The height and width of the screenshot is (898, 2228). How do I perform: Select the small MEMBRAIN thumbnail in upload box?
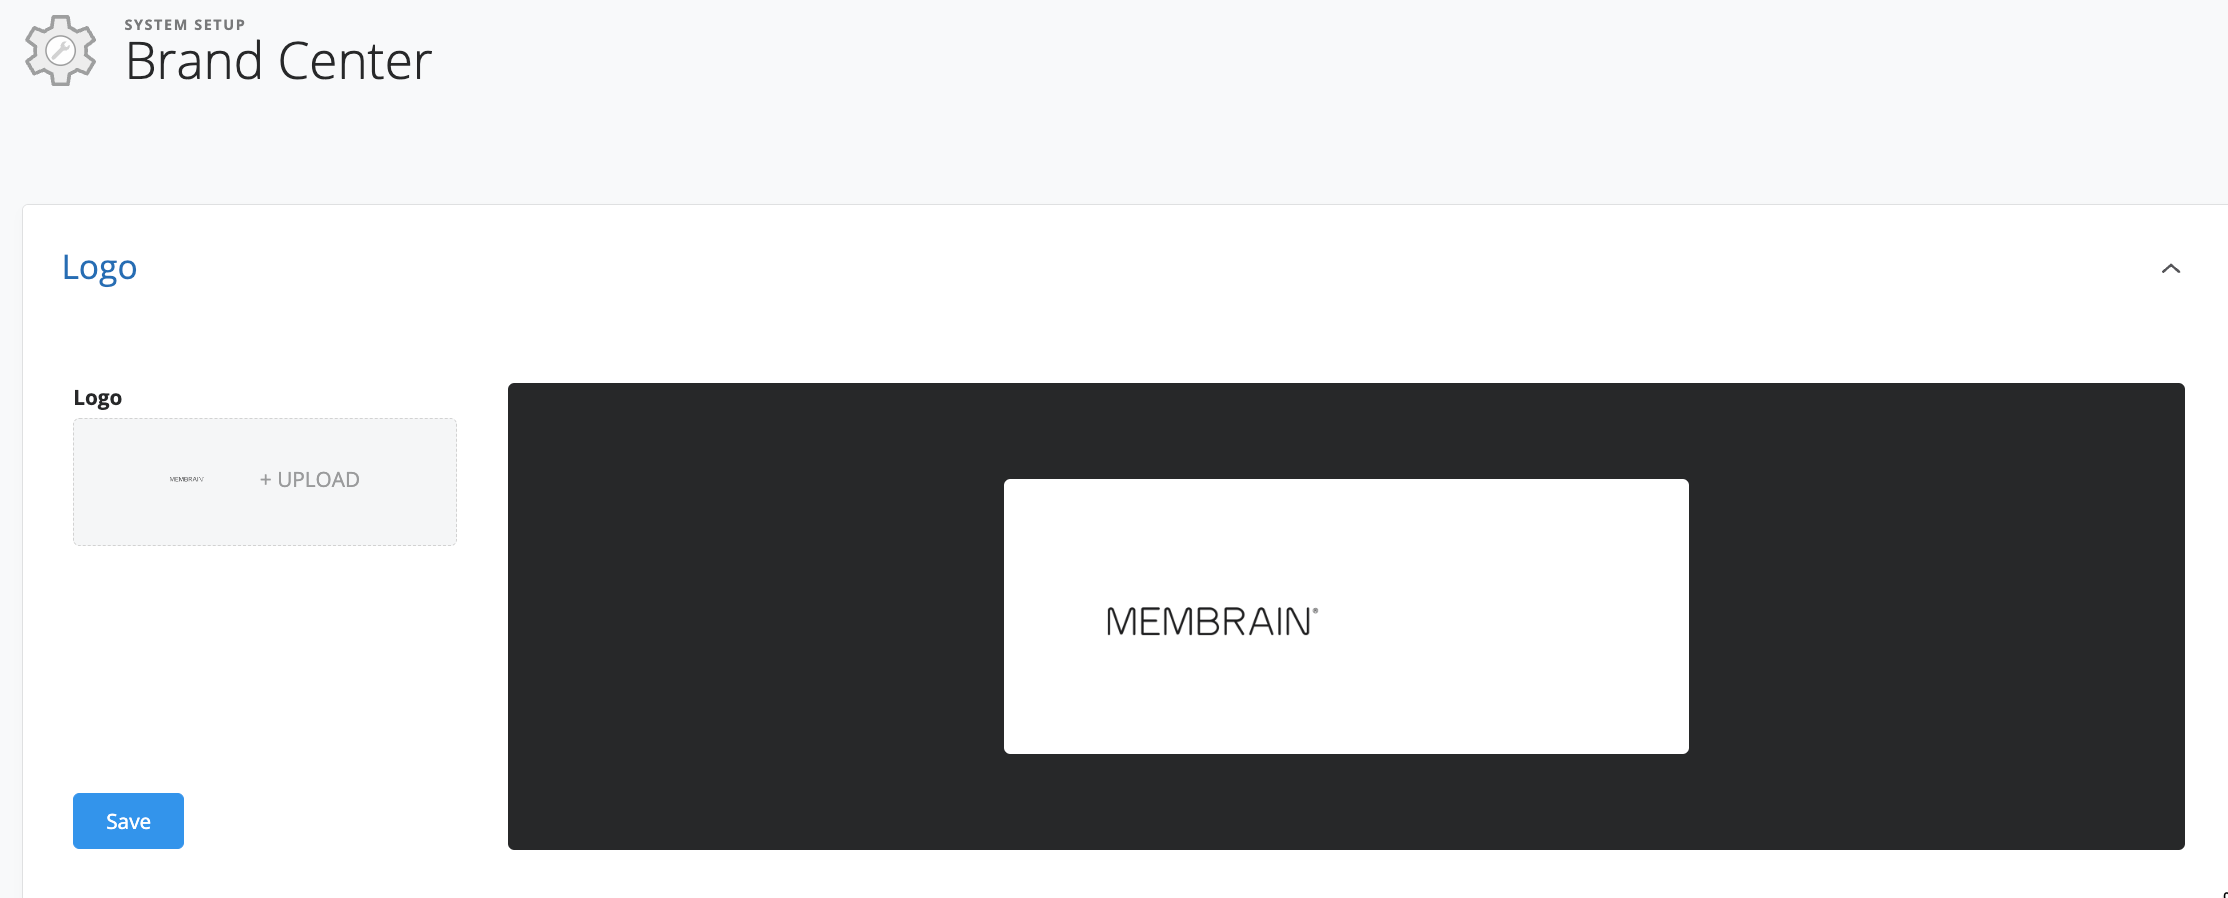(186, 480)
